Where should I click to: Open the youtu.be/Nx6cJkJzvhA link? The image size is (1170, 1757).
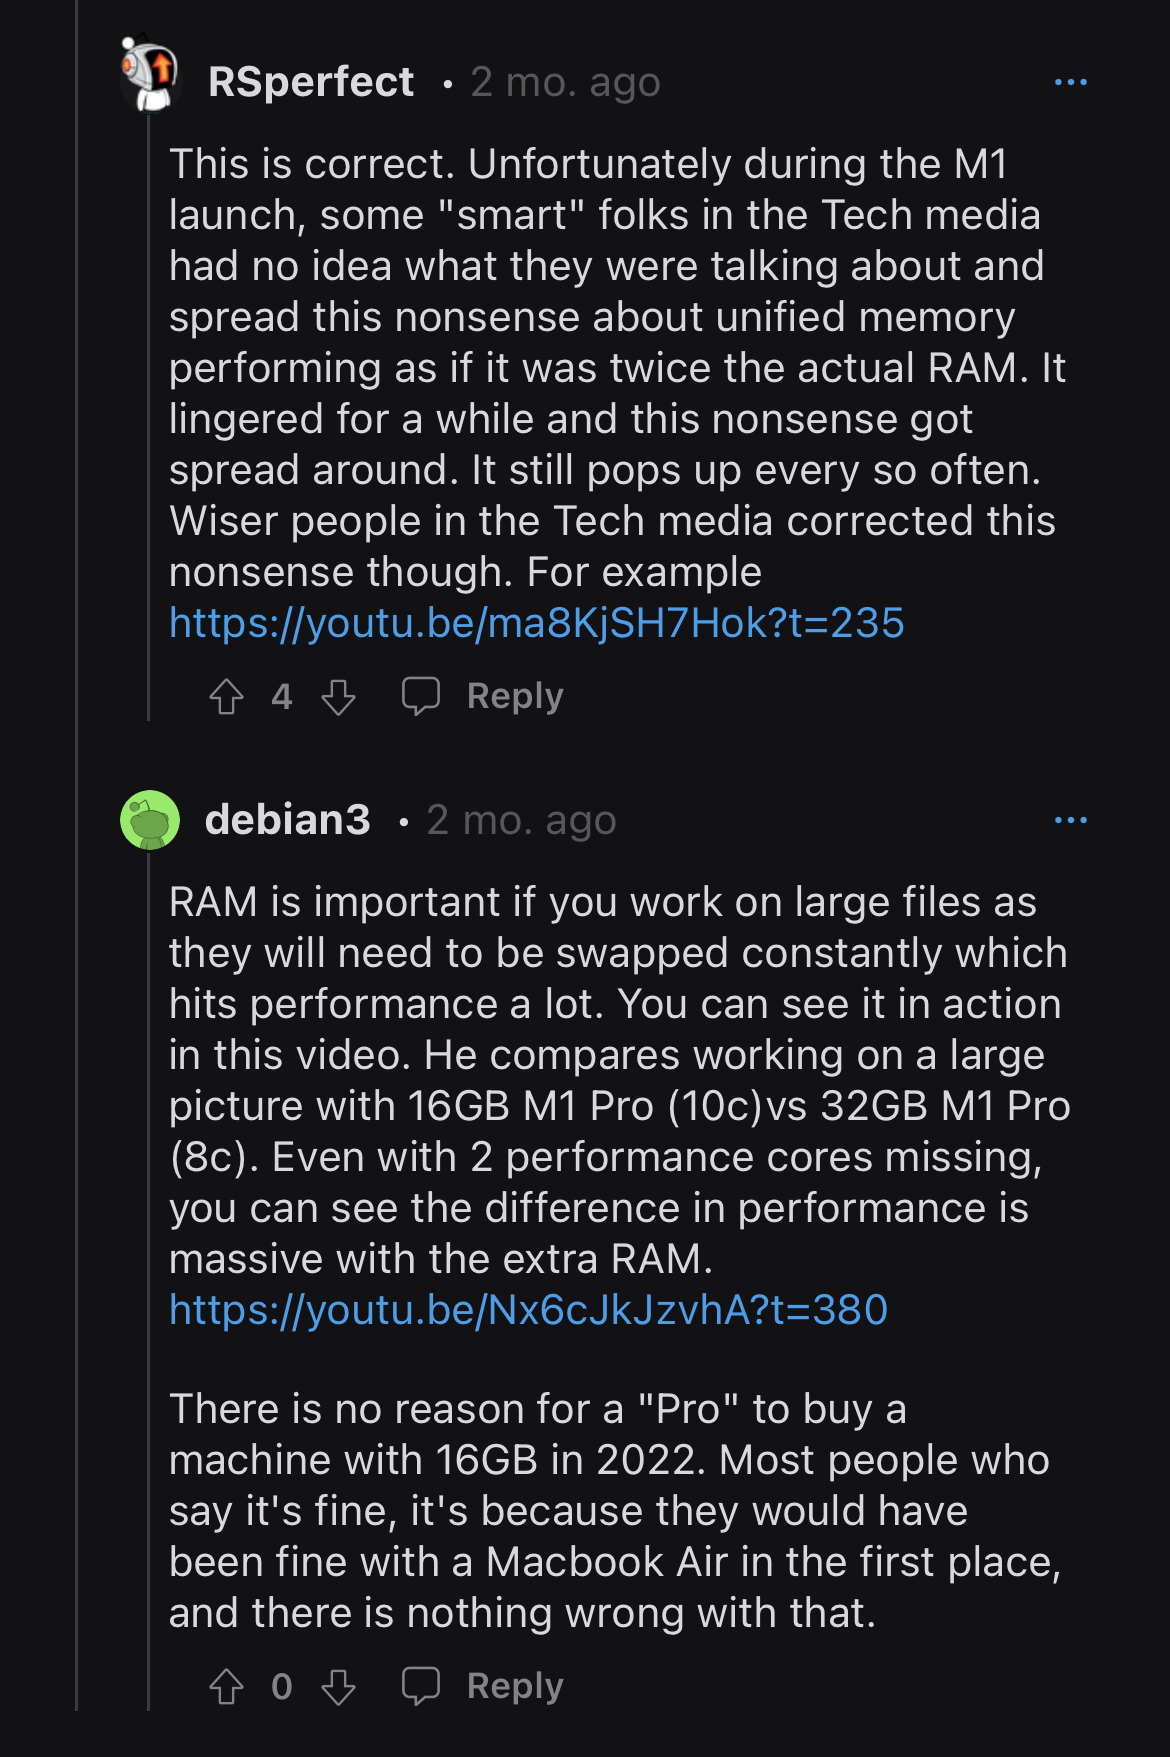coord(528,1310)
